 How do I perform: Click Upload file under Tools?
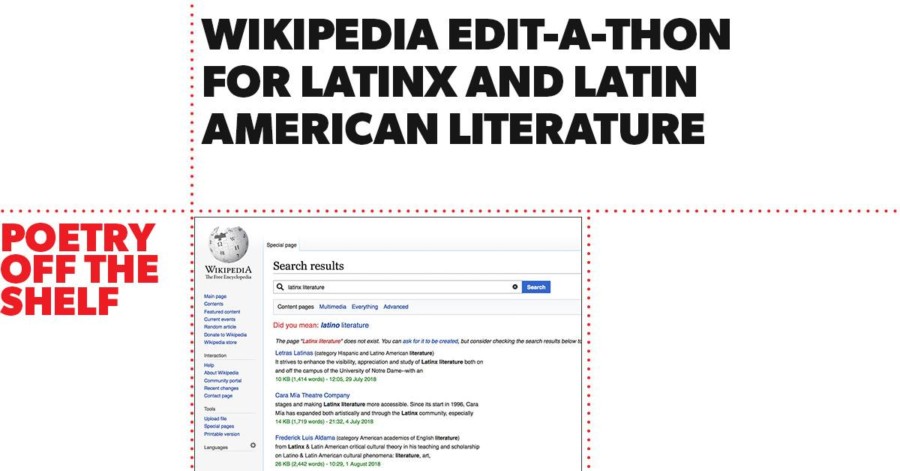[215, 419]
